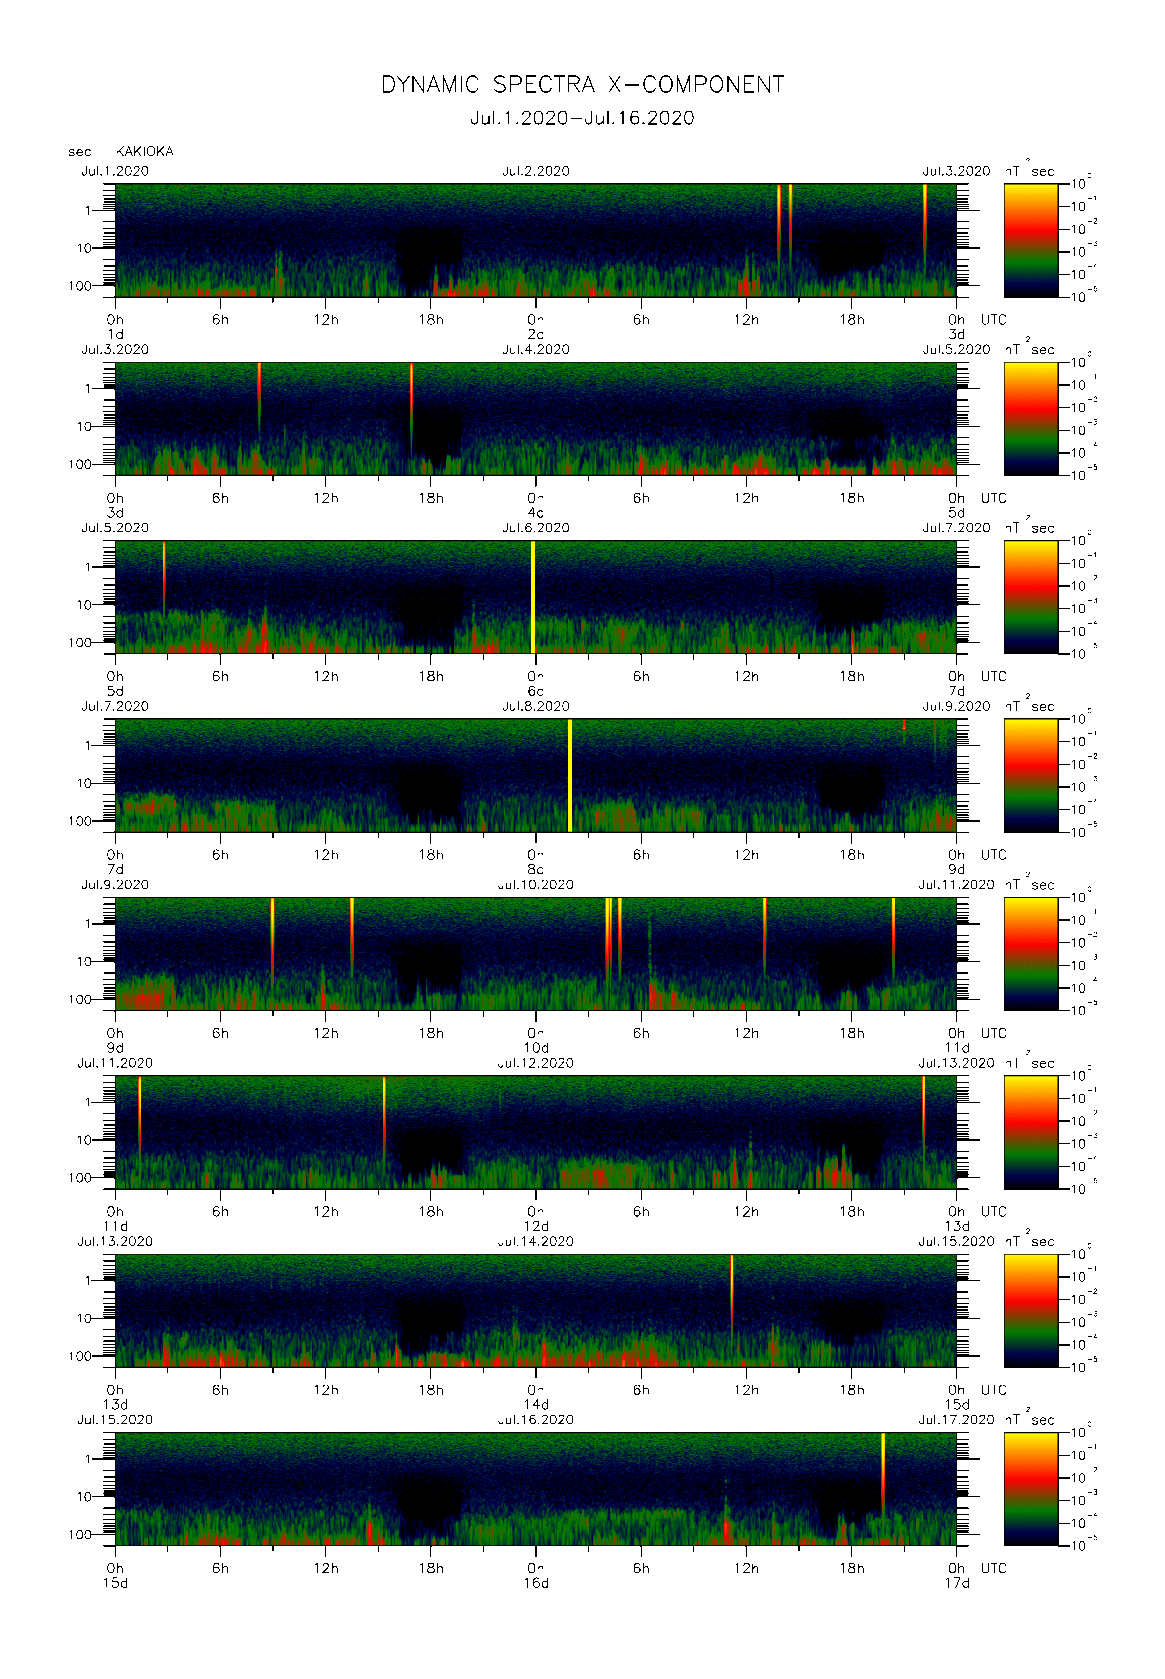Screen dimensions: 1165x1679
Task: Select the colorbar of the sixth spectrogram
Action: click(1030, 1132)
